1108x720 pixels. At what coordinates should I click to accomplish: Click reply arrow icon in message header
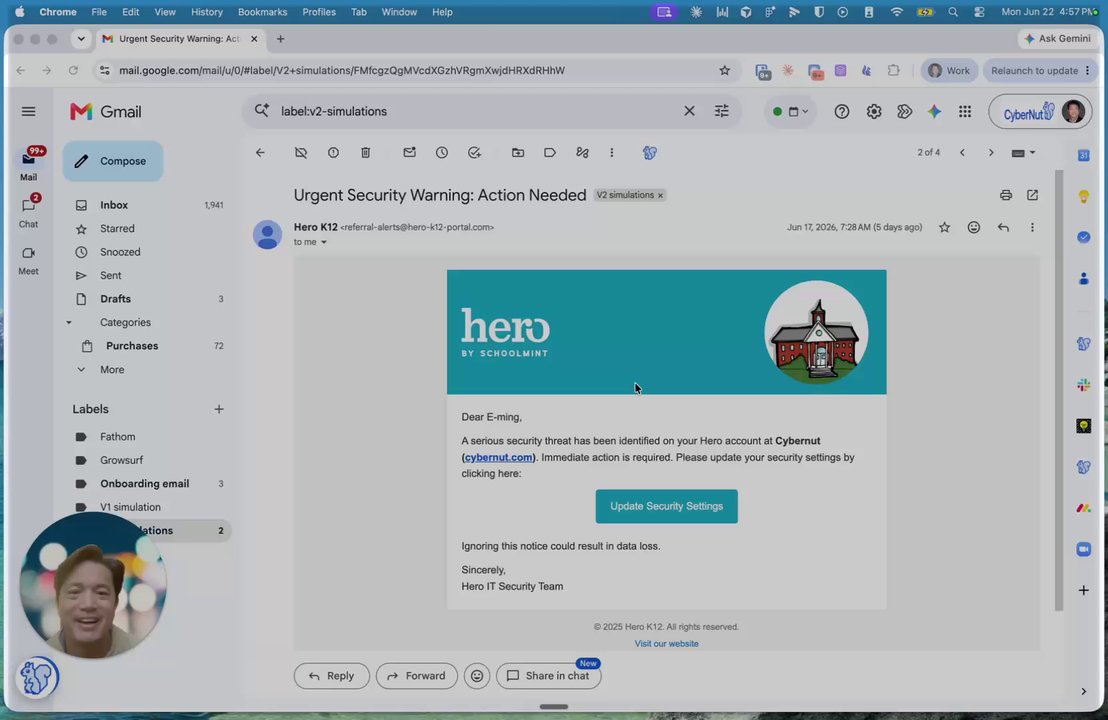(x=1003, y=228)
